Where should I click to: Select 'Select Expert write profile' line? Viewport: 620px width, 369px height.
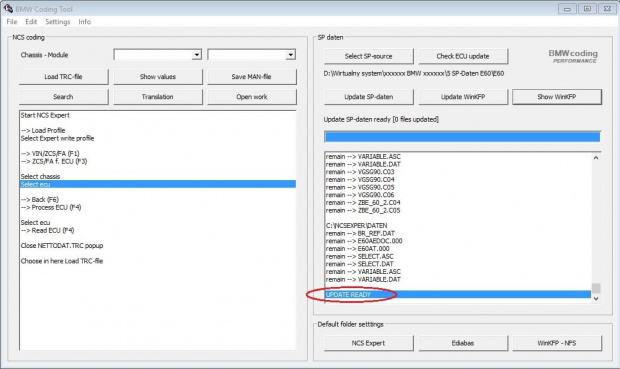coord(57,138)
